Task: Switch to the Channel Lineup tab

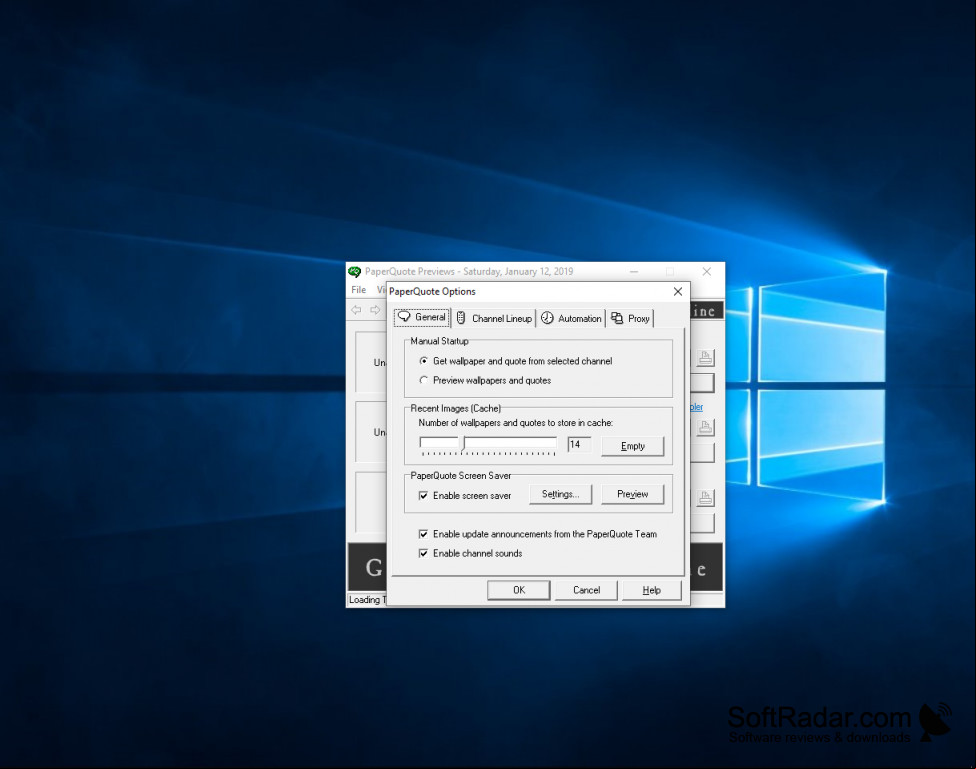Action: [494, 318]
